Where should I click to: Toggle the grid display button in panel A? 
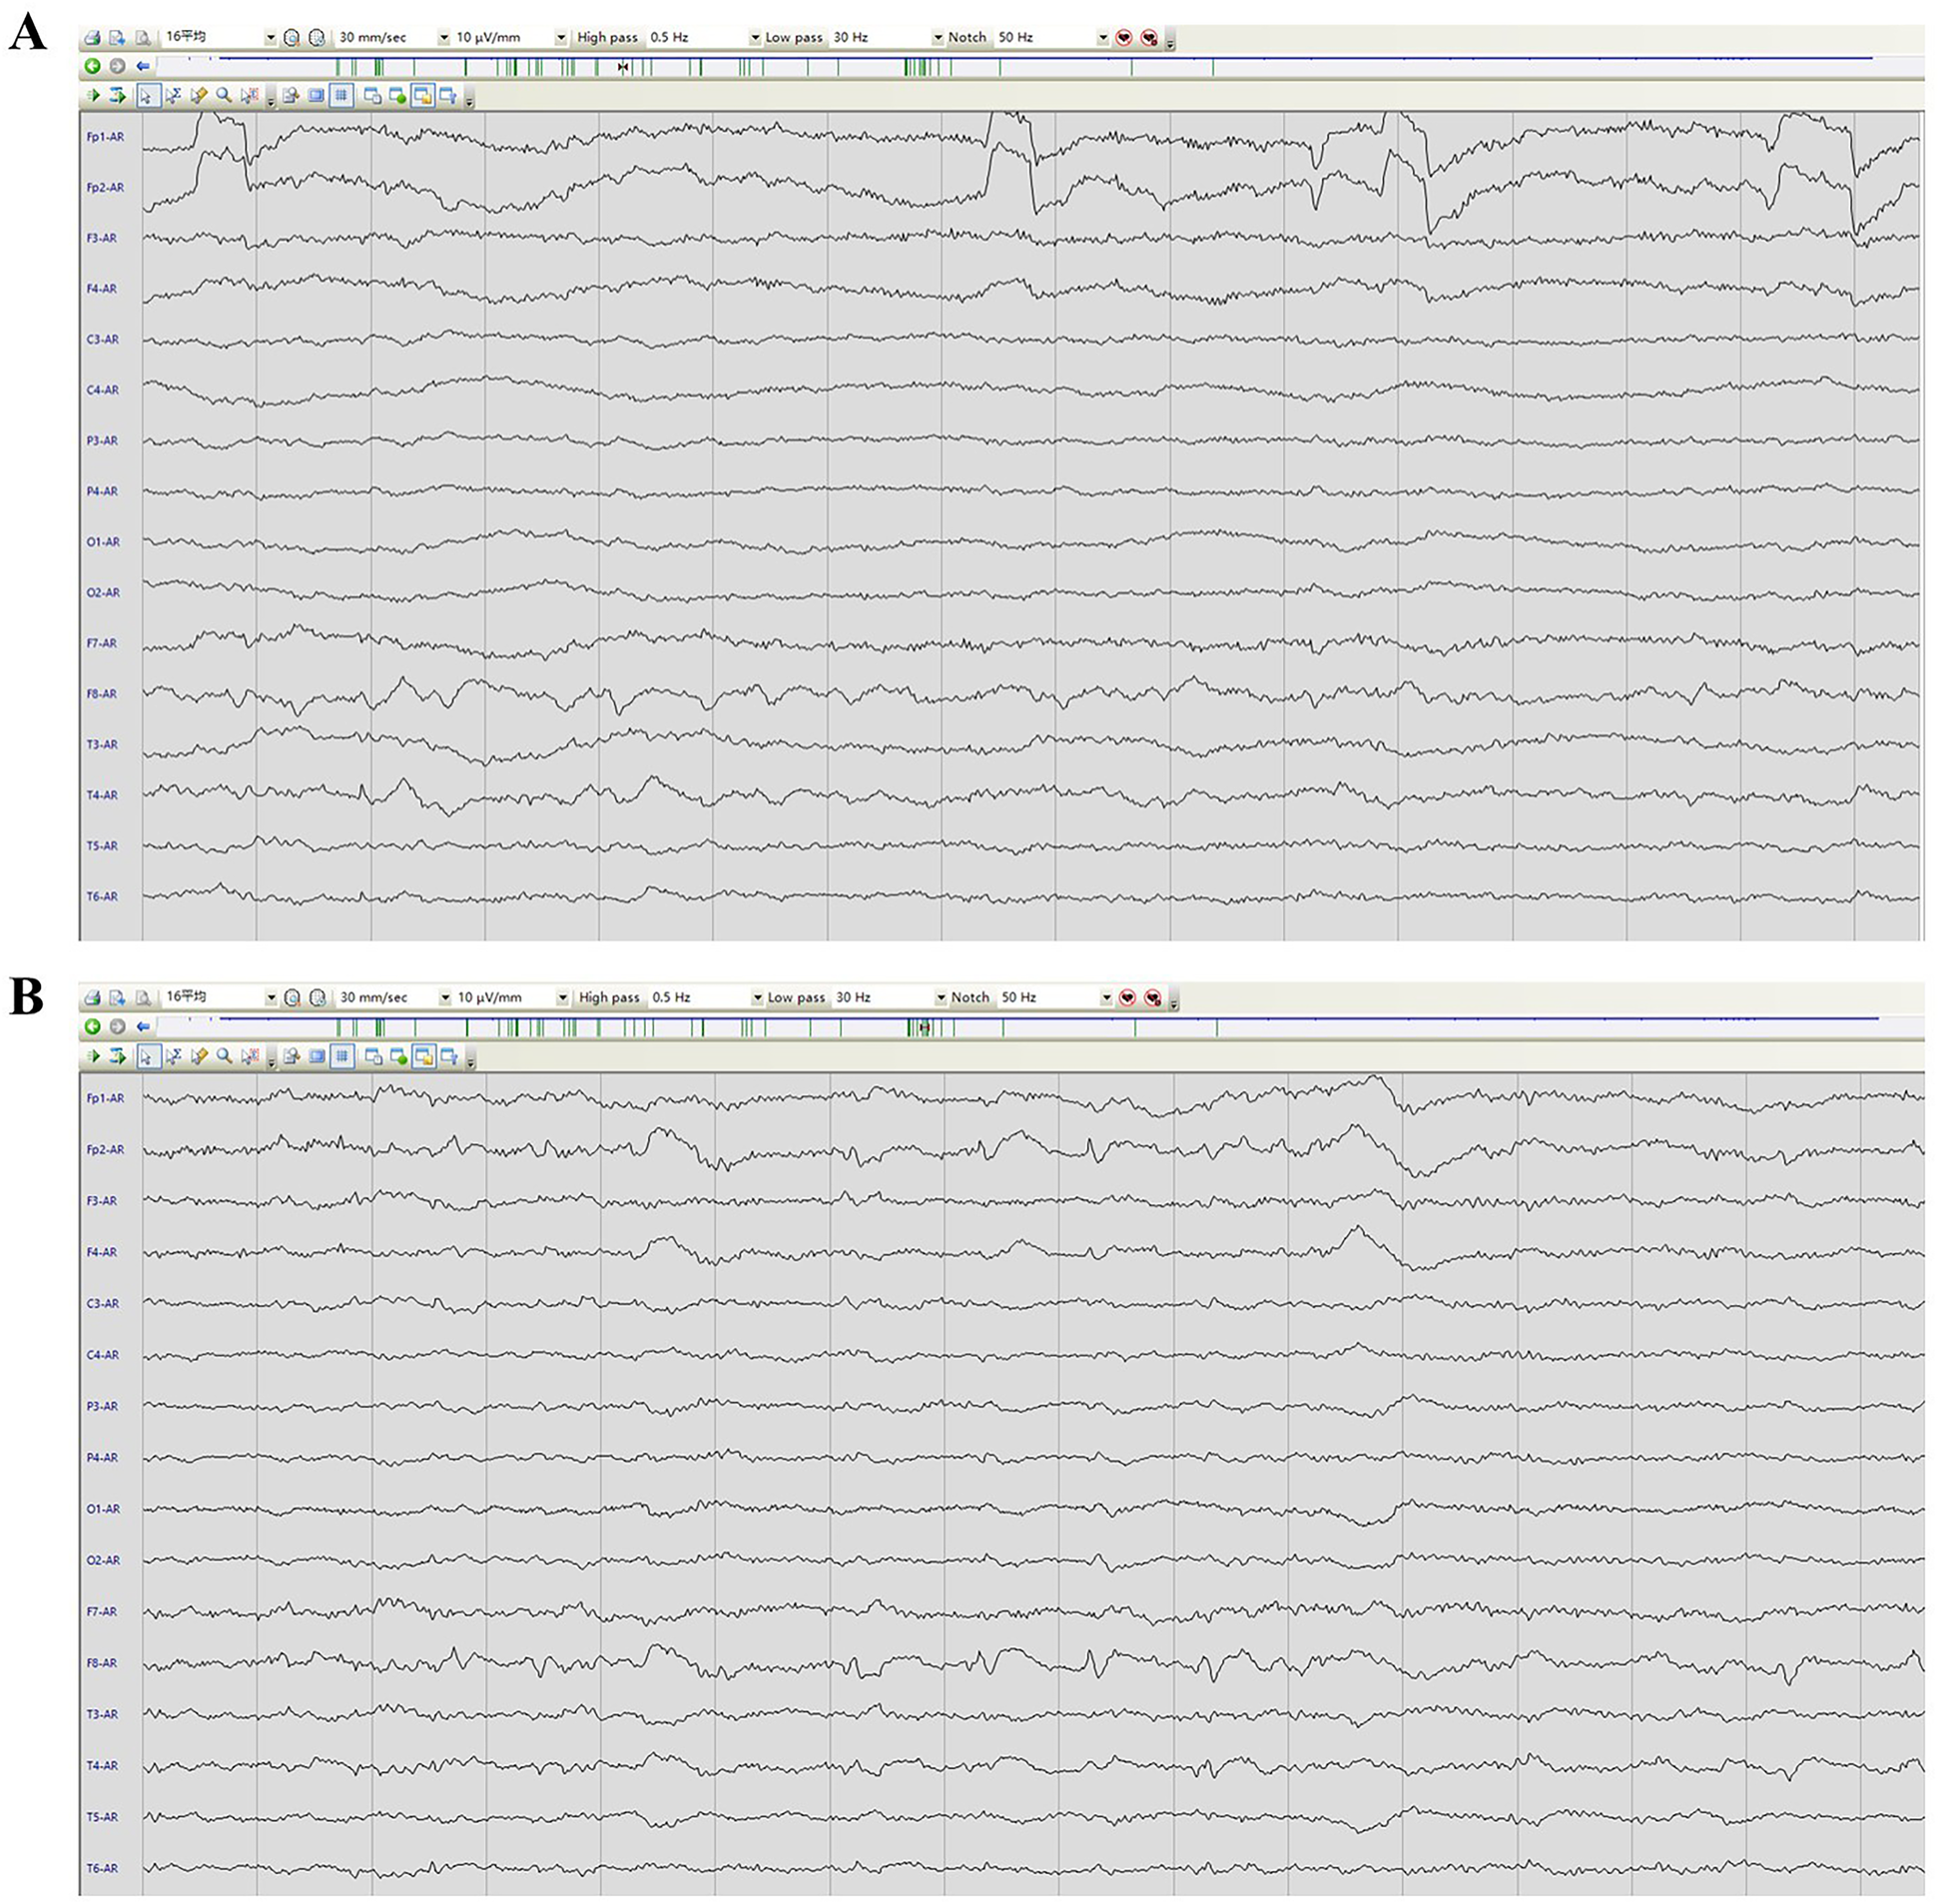341,96
